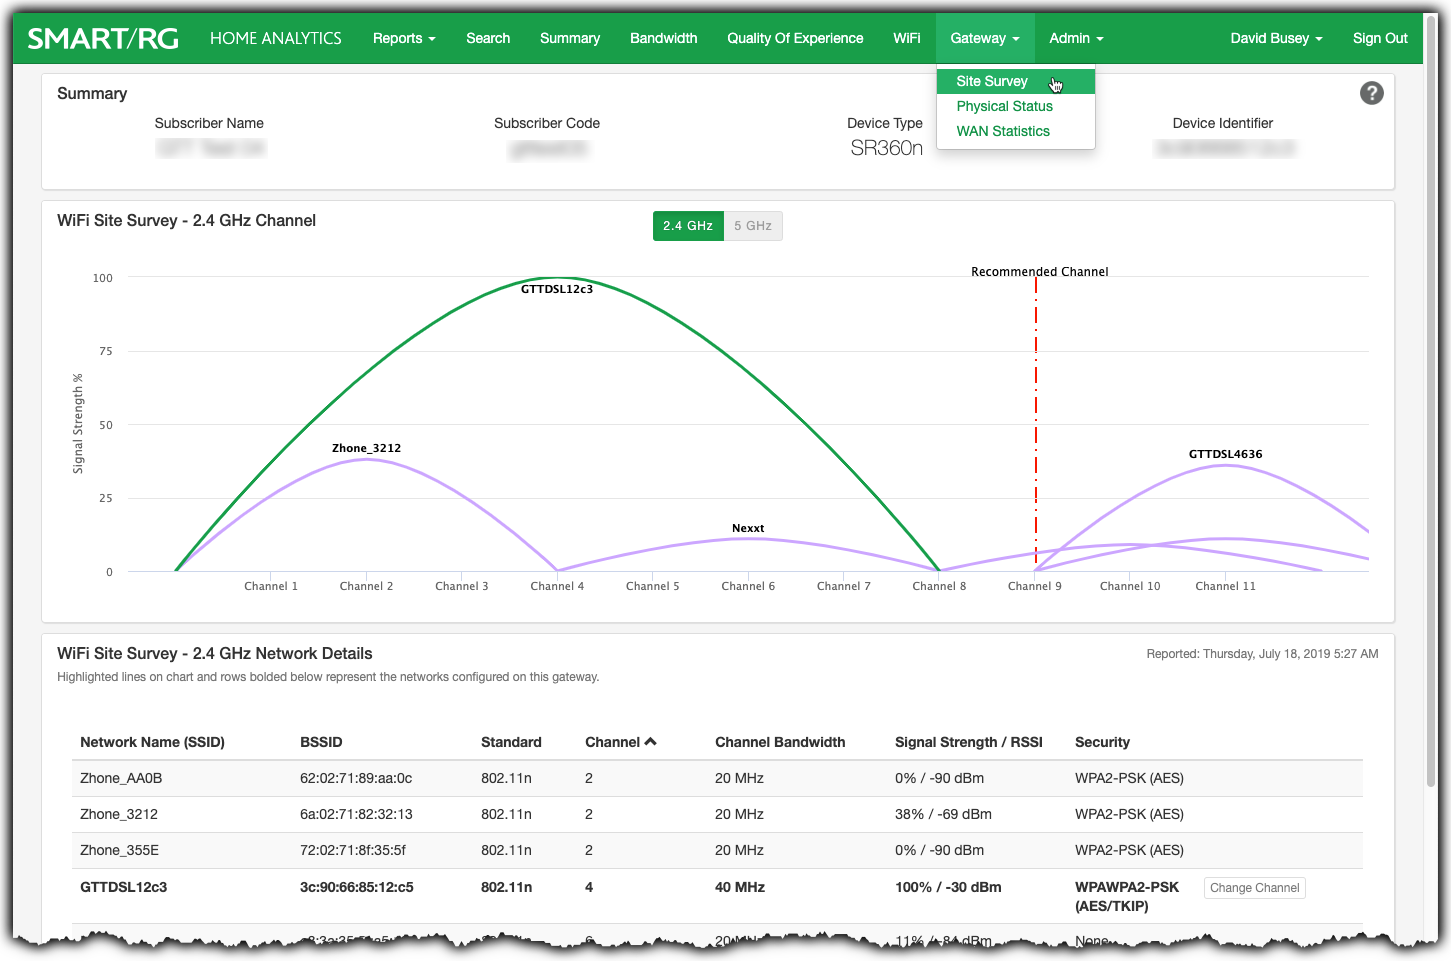Click the Recommended Channel marker line
Image resolution: width=1451 pixels, height=961 pixels.
[1035, 420]
